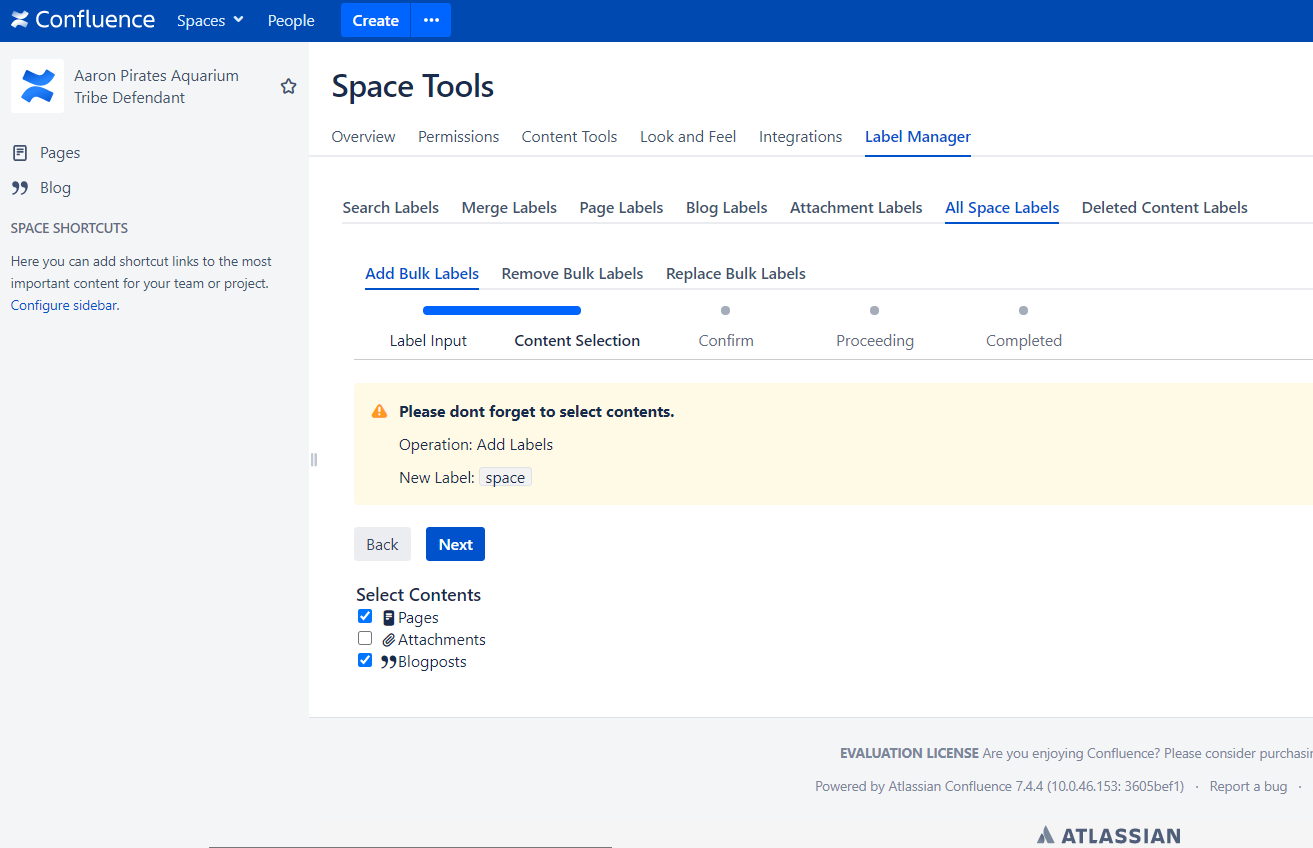Click the Completed step dot
The height and width of the screenshot is (848, 1313).
[x=1023, y=311]
